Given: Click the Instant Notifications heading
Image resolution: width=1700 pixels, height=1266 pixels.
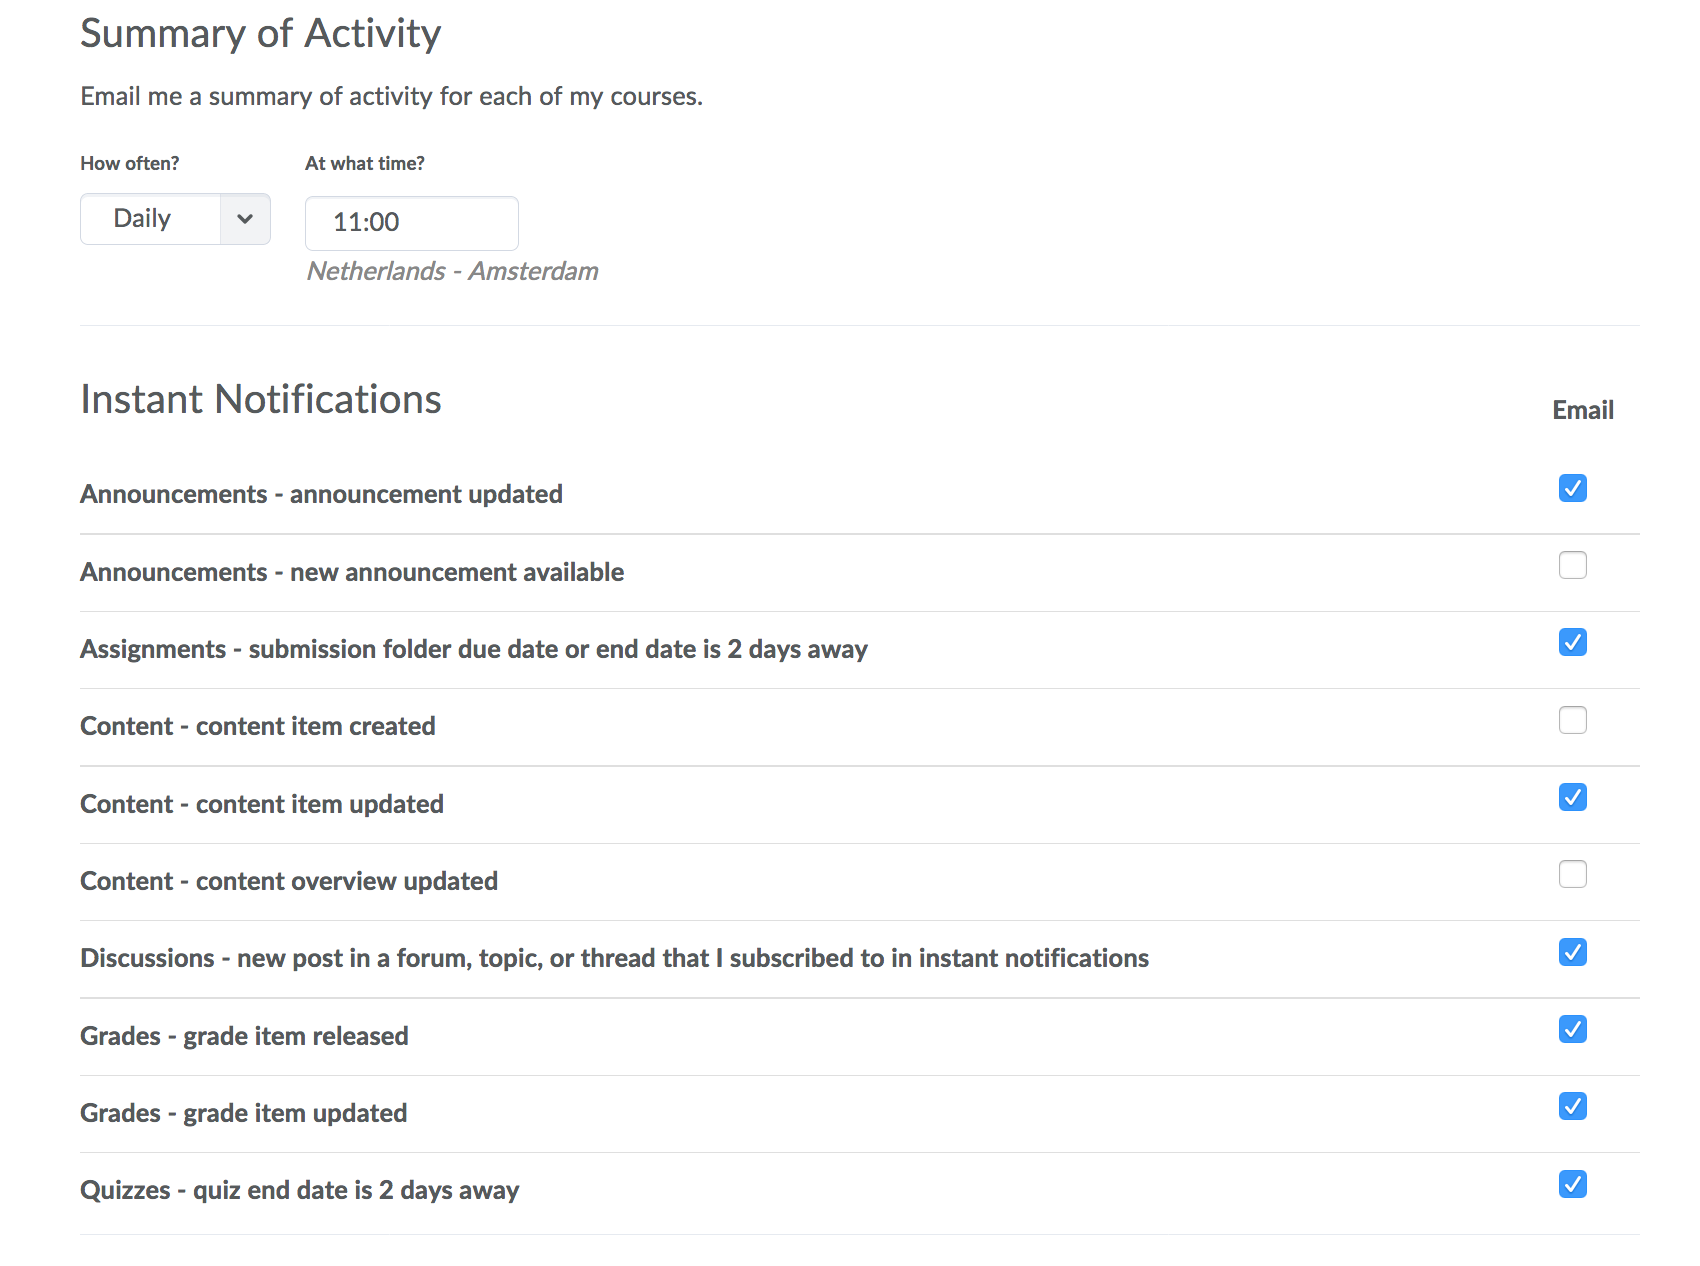Looking at the screenshot, I should (x=260, y=399).
